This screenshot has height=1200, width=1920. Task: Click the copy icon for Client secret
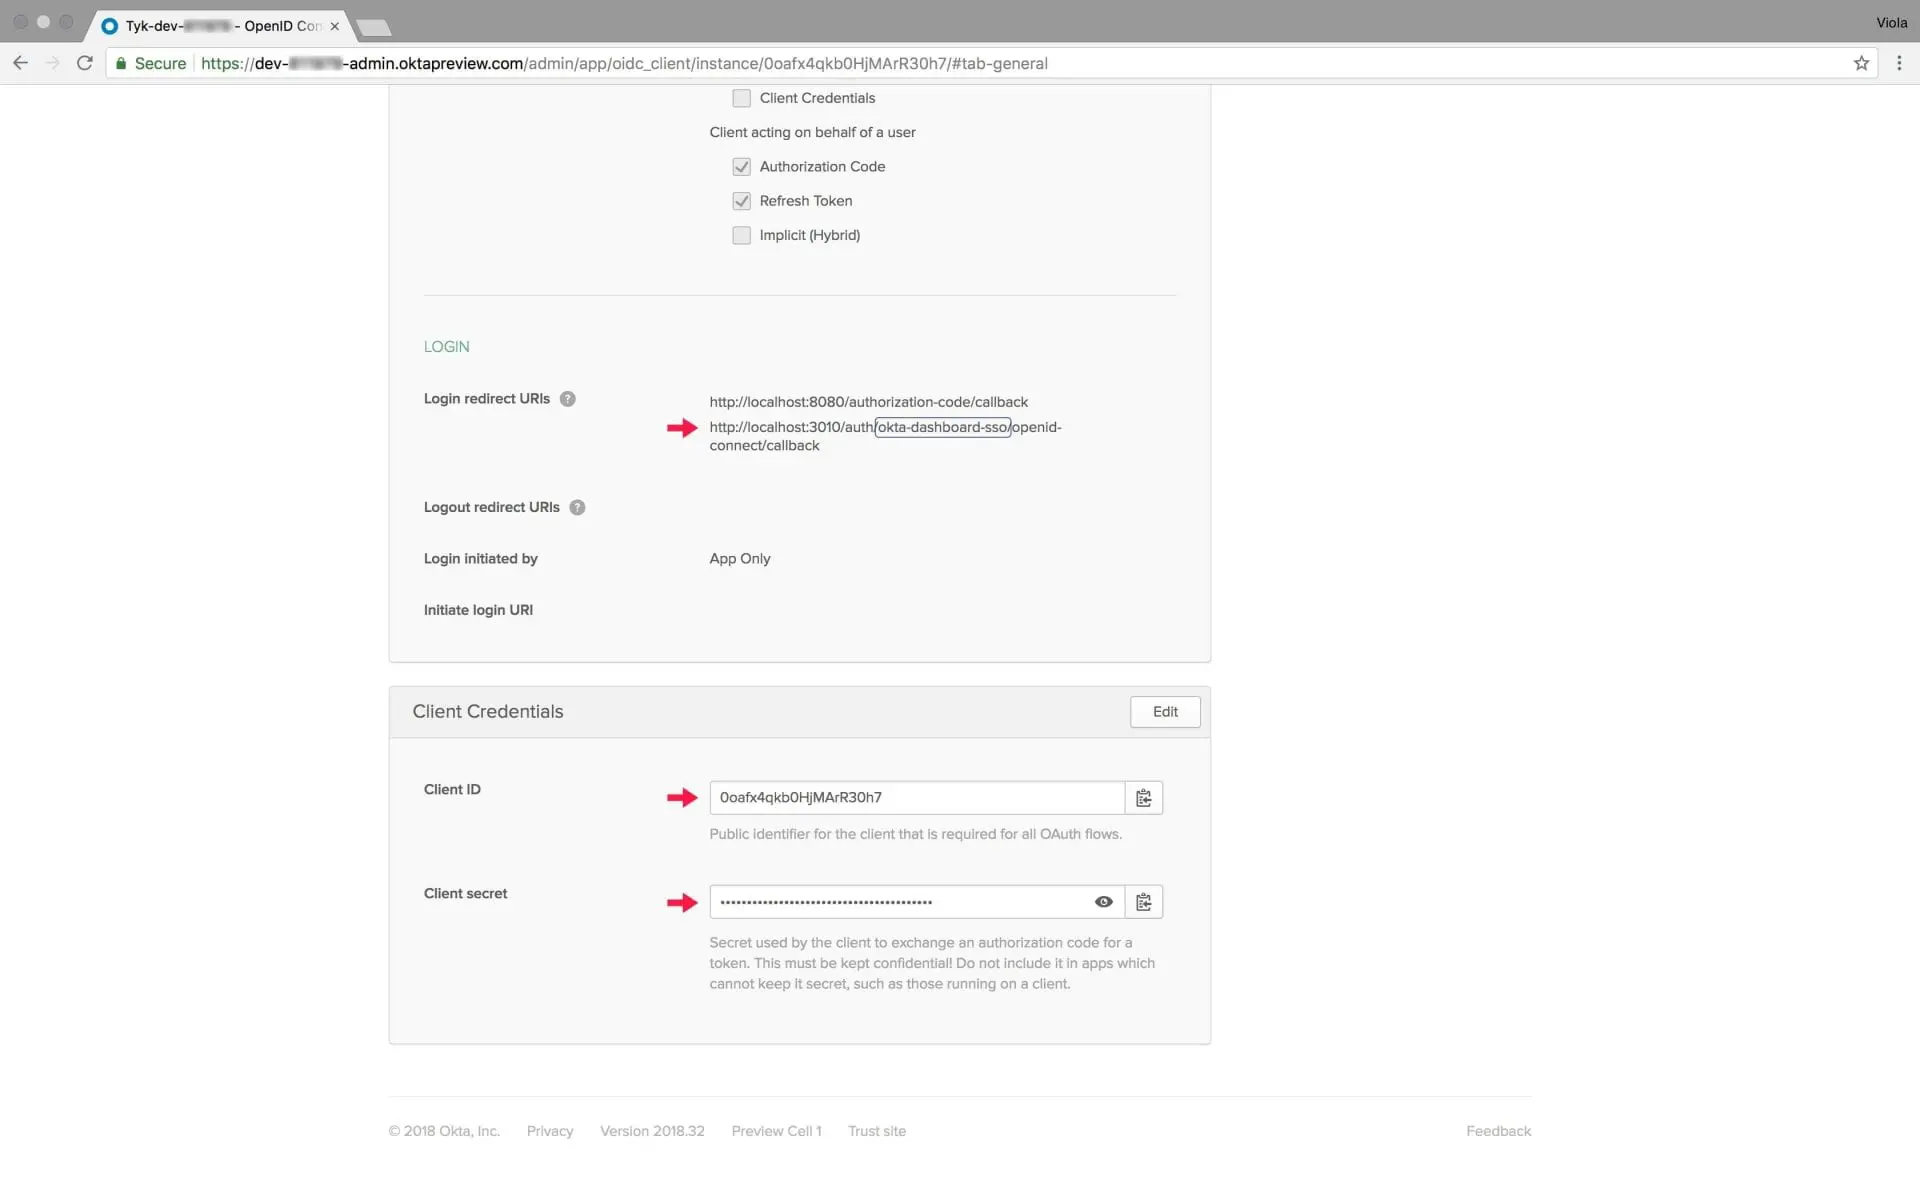coord(1143,901)
